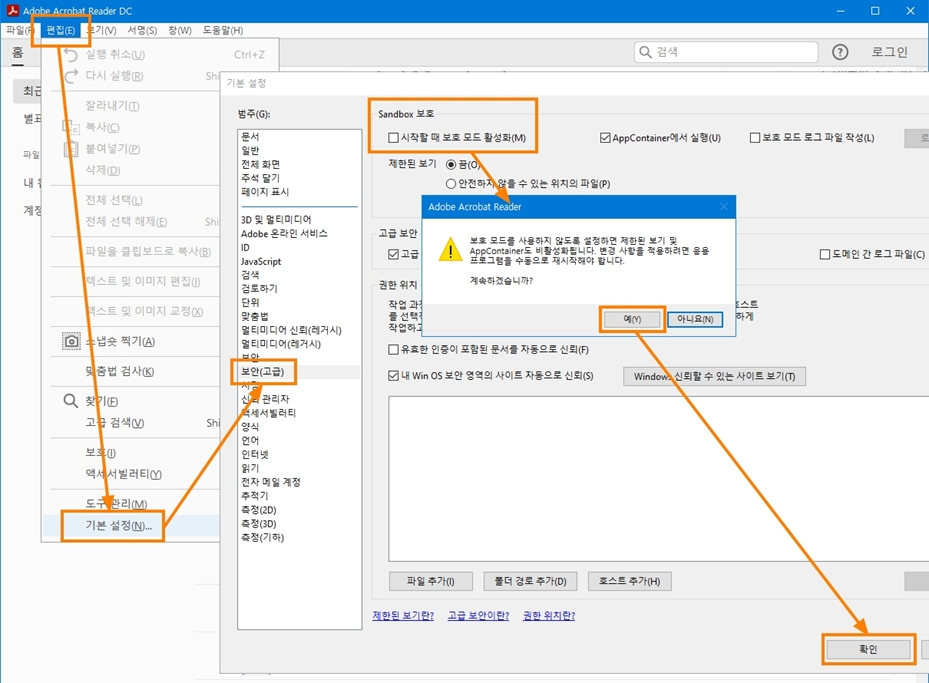Open the 파일 menu
The height and width of the screenshot is (683, 929).
point(20,30)
